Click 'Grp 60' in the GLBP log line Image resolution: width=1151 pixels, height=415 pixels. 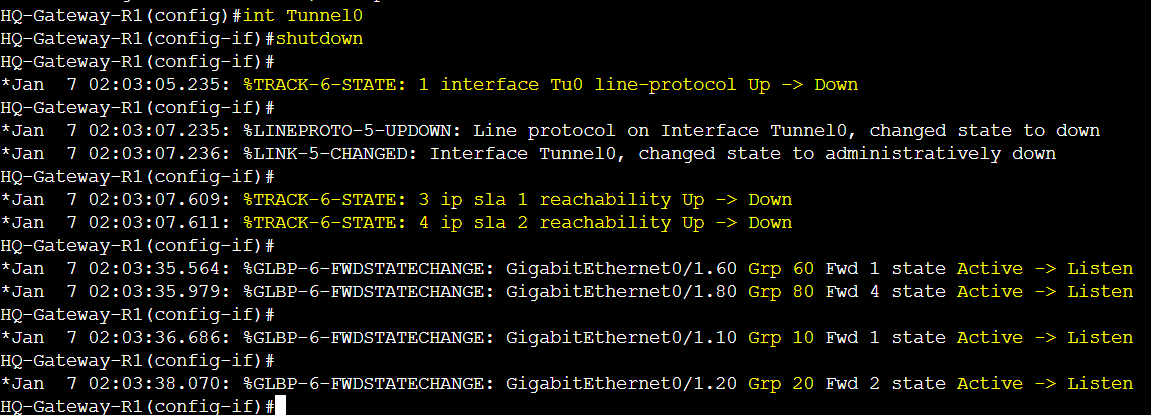click(x=781, y=269)
